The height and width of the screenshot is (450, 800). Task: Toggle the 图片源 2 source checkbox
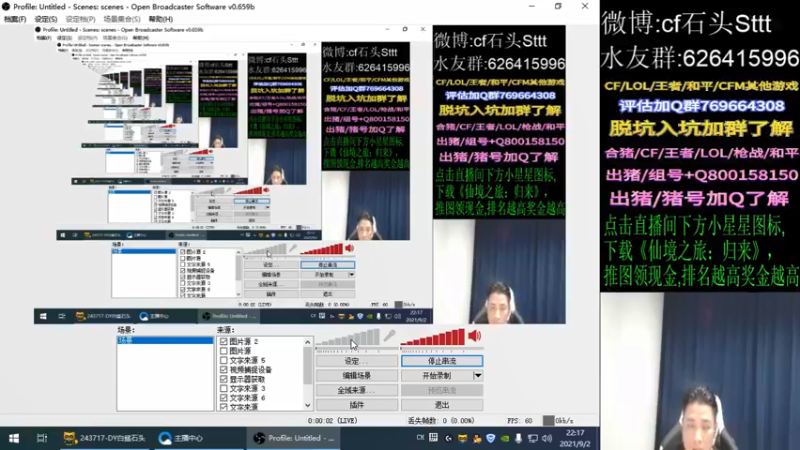(x=223, y=341)
